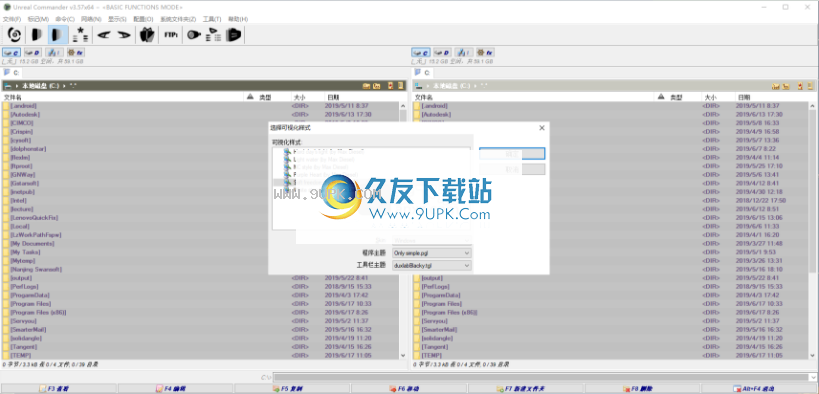Image resolution: width=819 pixels, height=394 pixels.
Task: Select [TEMP] folder in left panel
Action: coord(21,355)
